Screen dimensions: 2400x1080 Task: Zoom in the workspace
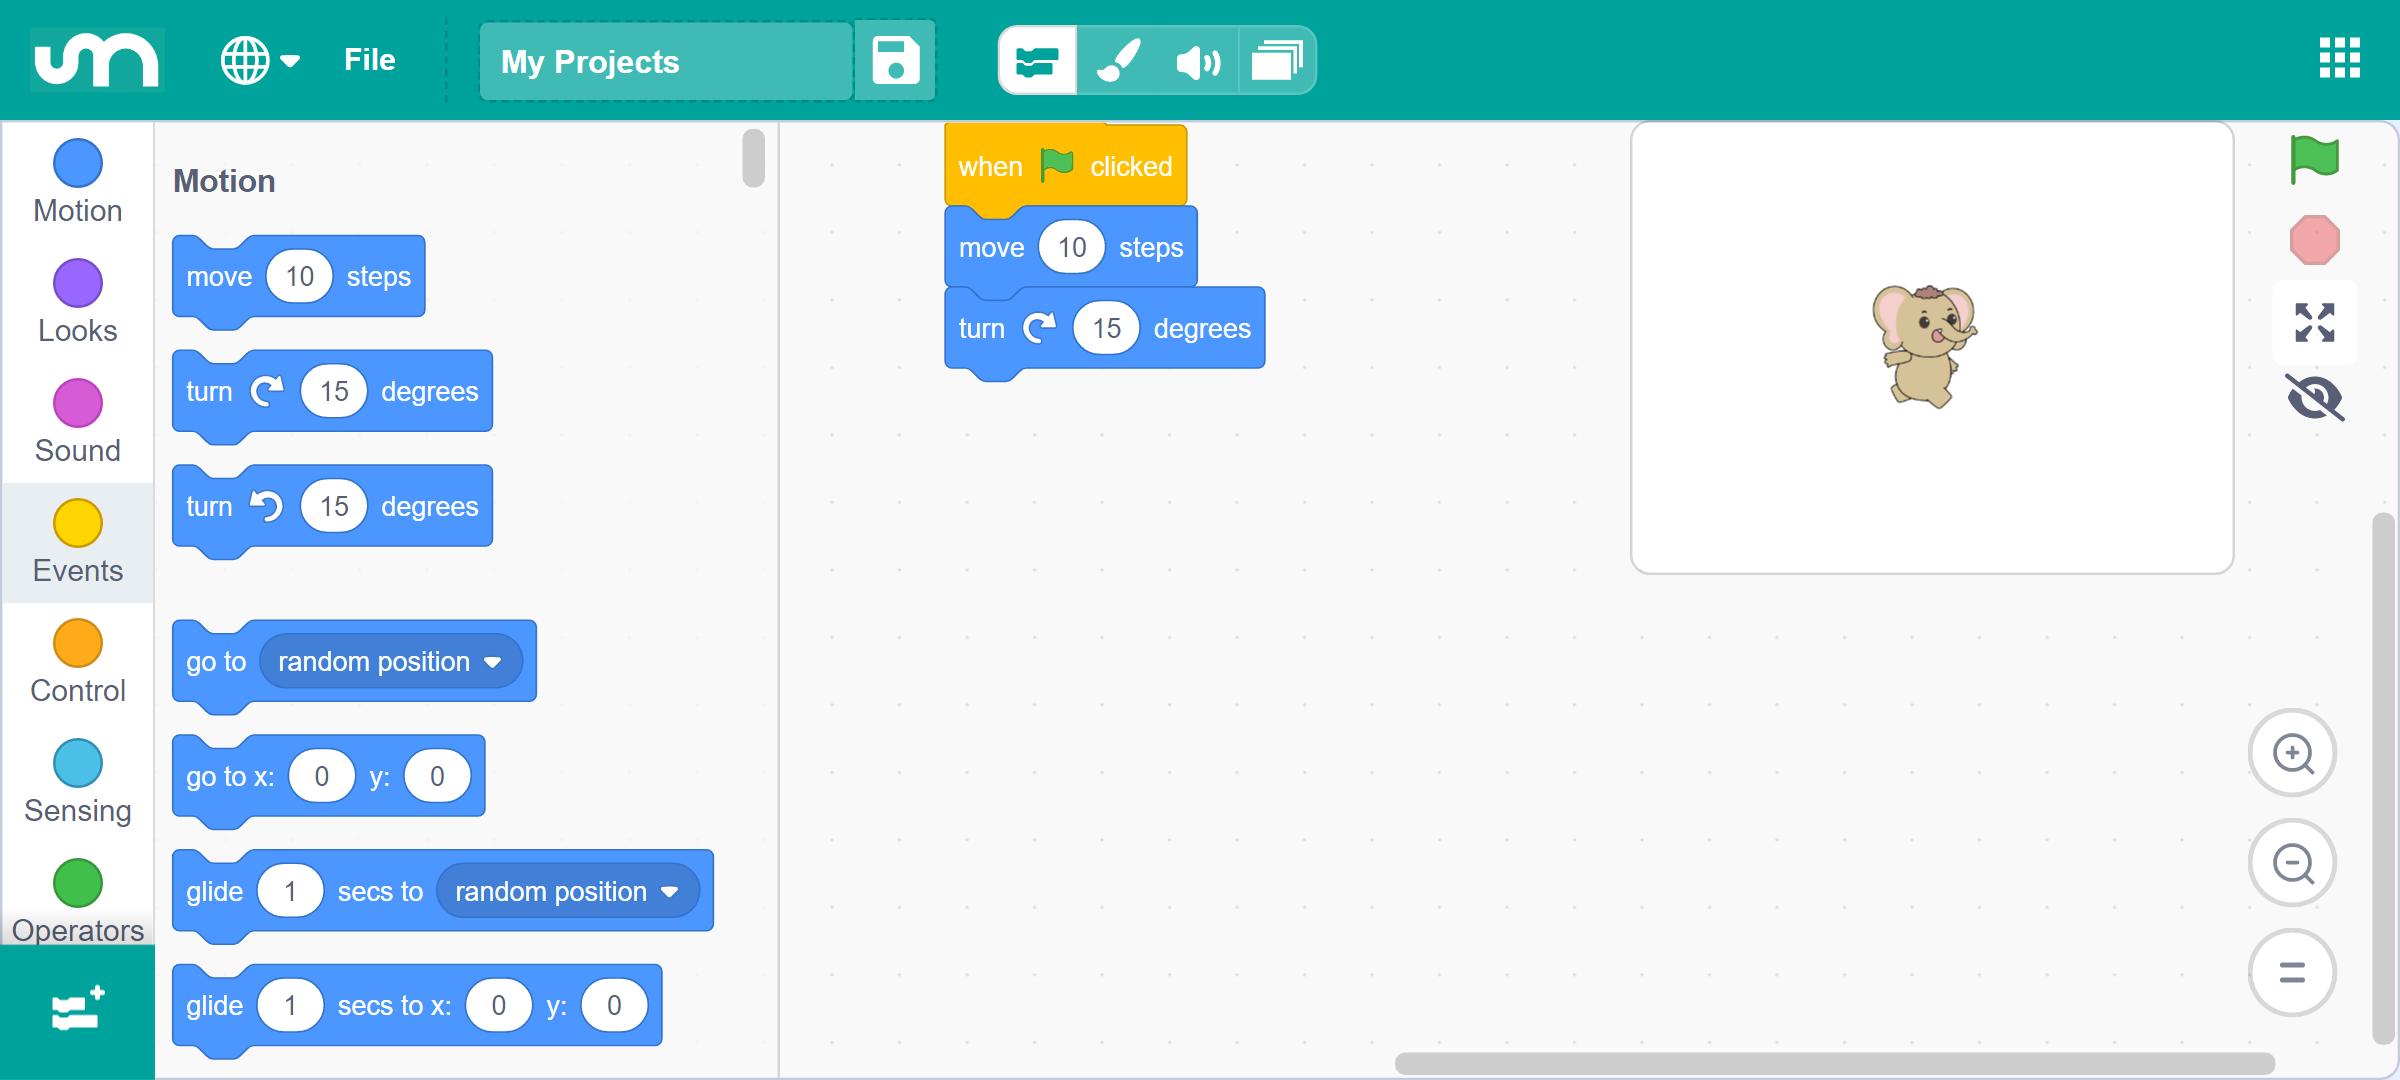click(x=2292, y=753)
